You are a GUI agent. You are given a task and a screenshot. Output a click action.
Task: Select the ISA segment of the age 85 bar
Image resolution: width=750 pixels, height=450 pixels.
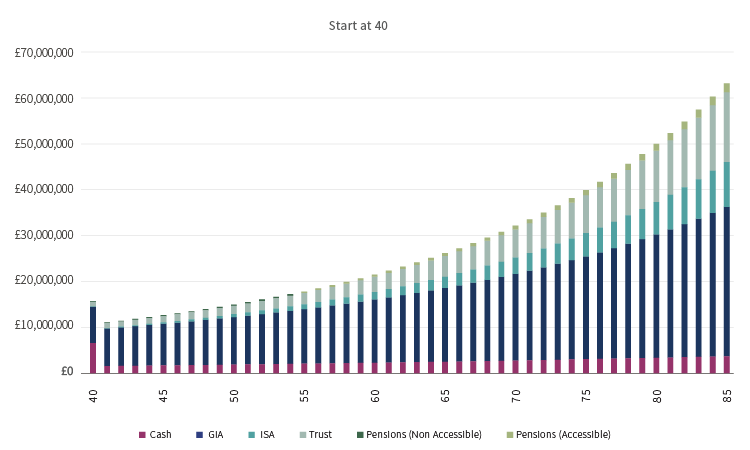point(727,185)
